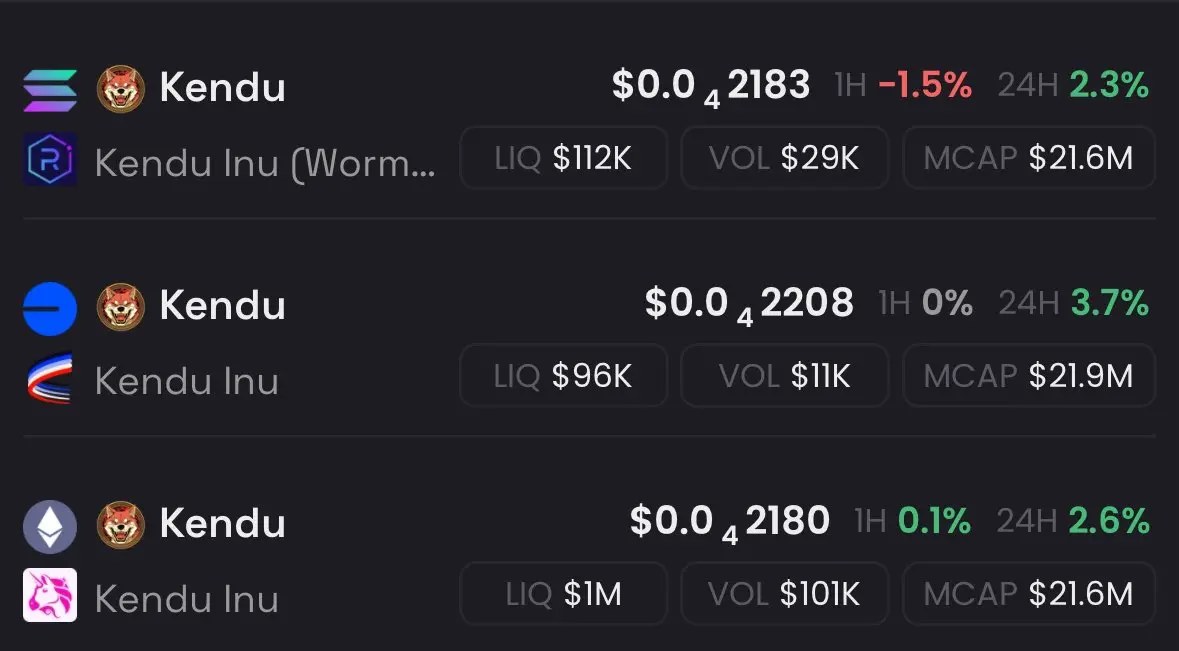This screenshot has width=1179, height=651.
Task: Click the Uniswap pink unicorn icon
Action: click(50, 595)
